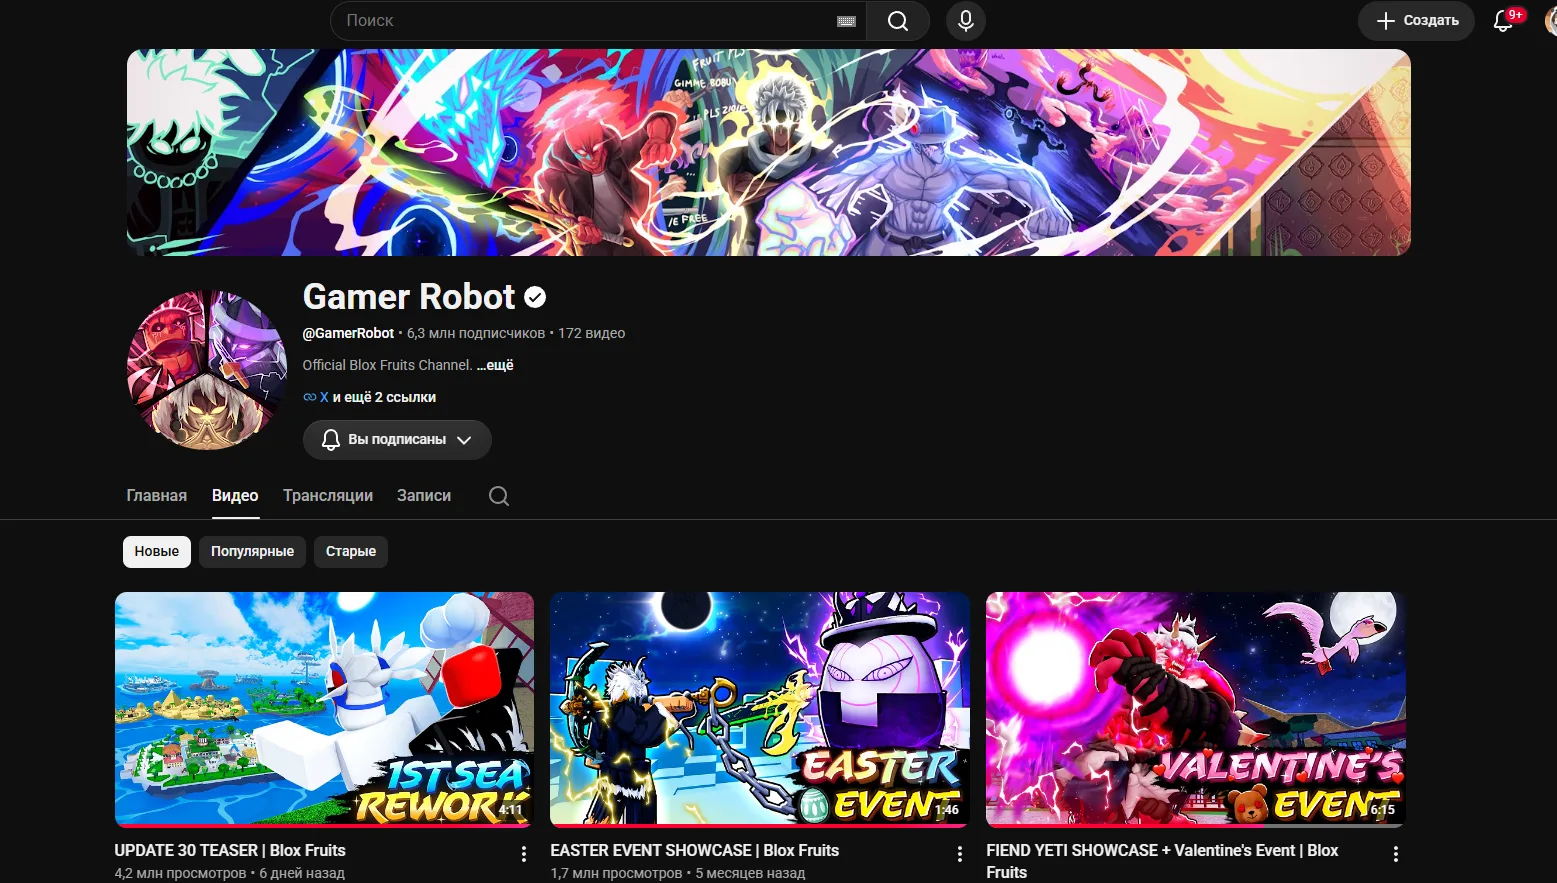Image resolution: width=1557 pixels, height=883 pixels.
Task: Start voice search with the microphone
Action: click(965, 21)
